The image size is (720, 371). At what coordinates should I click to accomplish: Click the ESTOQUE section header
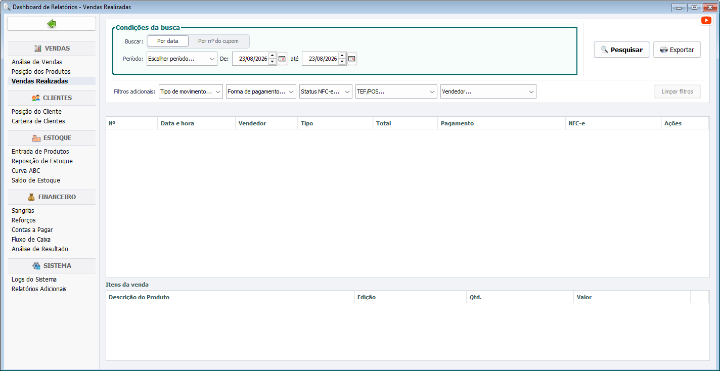point(51,138)
